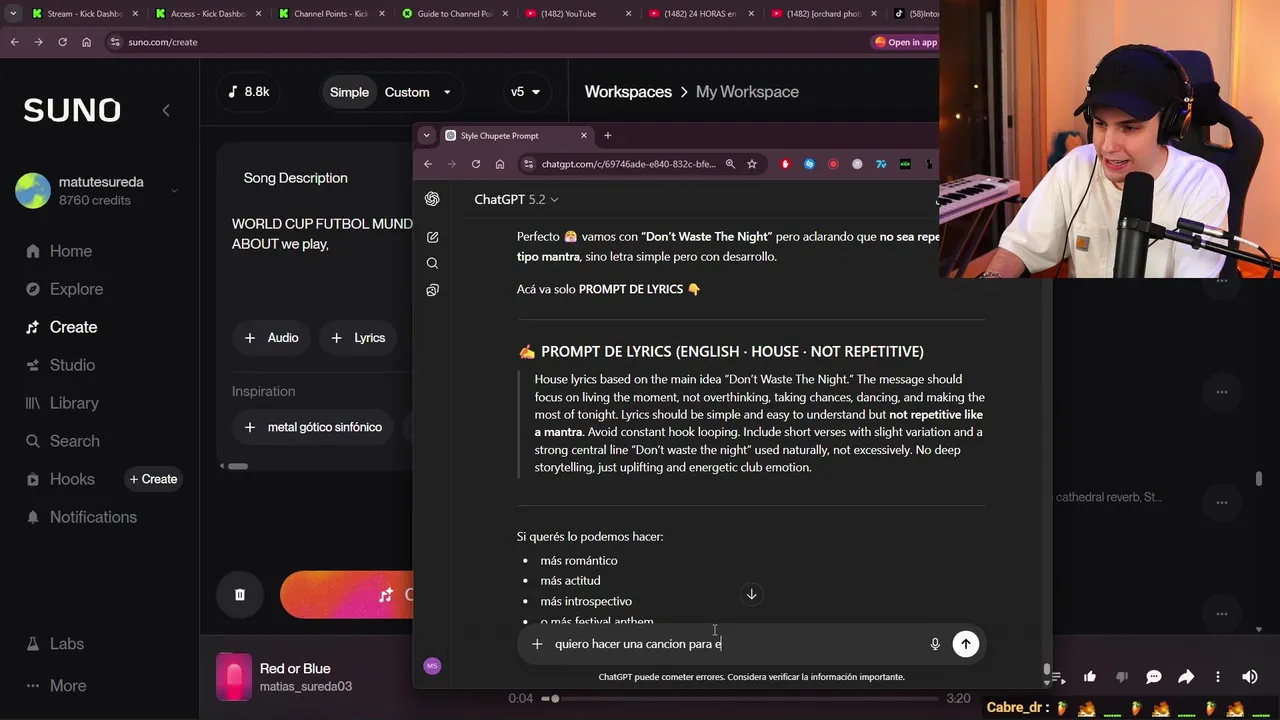Send the ChatGPT message with the arrow button

pyautogui.click(x=965, y=644)
